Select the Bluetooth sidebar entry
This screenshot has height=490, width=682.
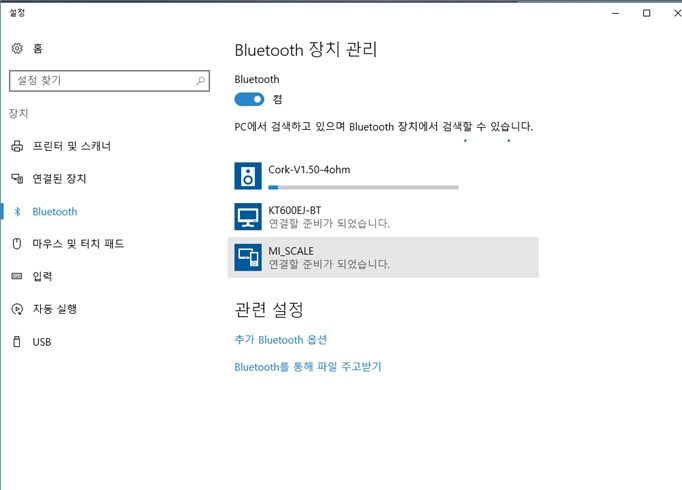tap(55, 212)
